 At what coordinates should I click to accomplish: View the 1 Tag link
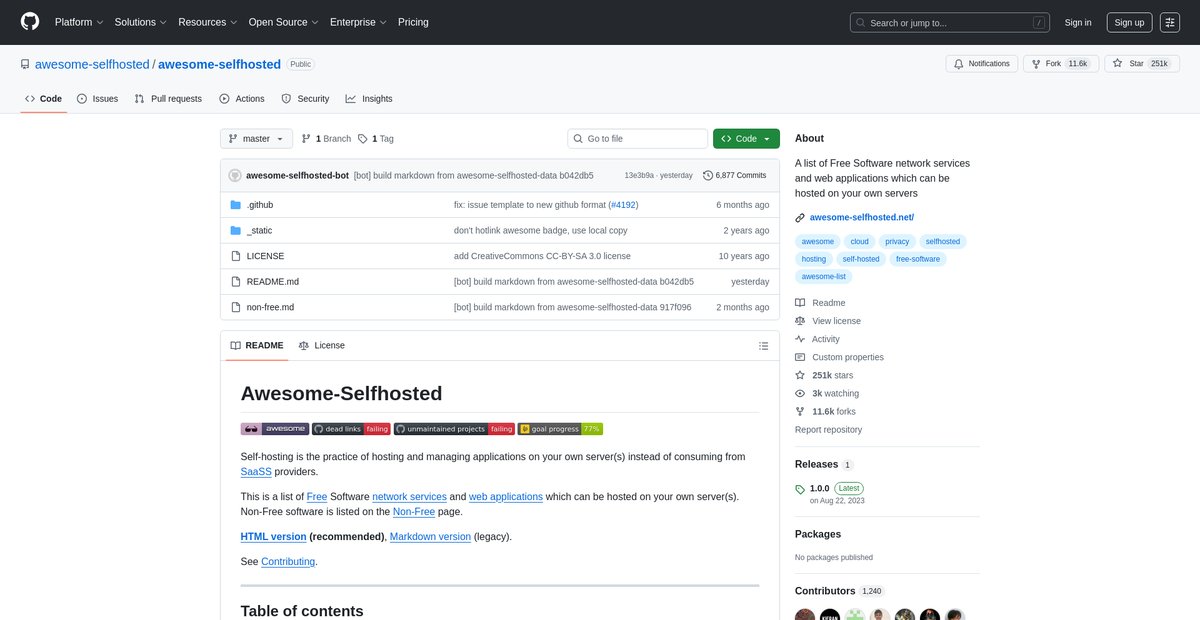click(x=376, y=139)
